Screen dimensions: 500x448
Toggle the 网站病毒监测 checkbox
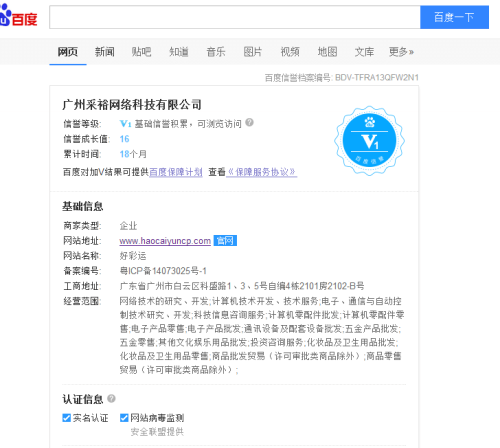[124, 418]
